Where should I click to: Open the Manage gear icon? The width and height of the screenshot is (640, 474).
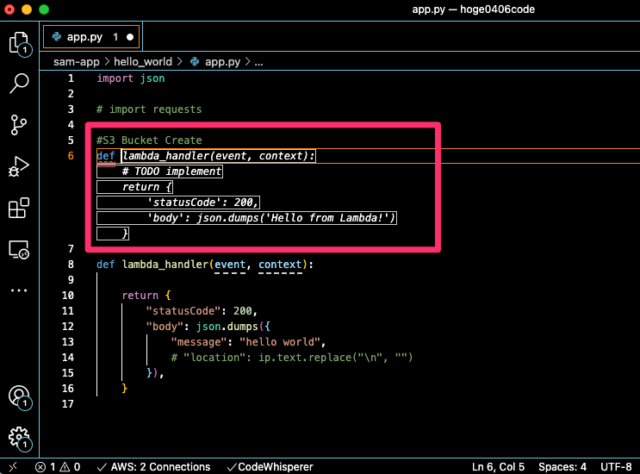[x=20, y=438]
